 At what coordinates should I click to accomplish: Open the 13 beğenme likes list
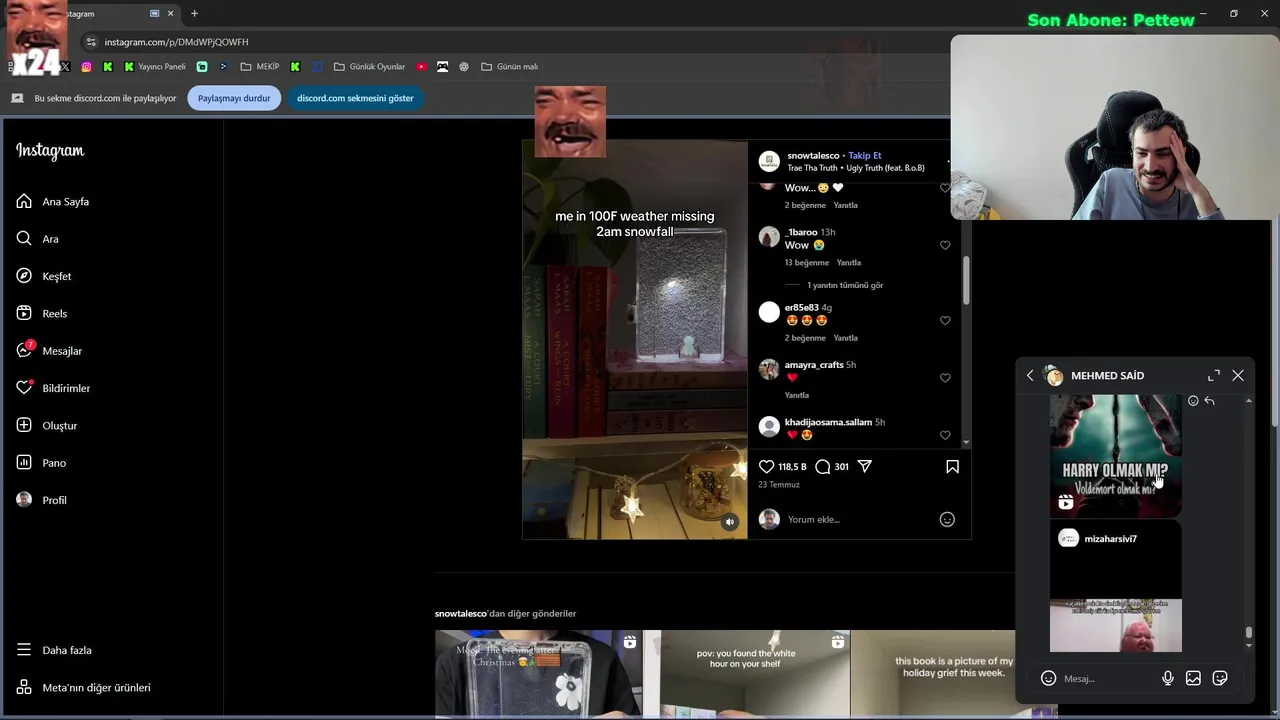click(x=807, y=263)
